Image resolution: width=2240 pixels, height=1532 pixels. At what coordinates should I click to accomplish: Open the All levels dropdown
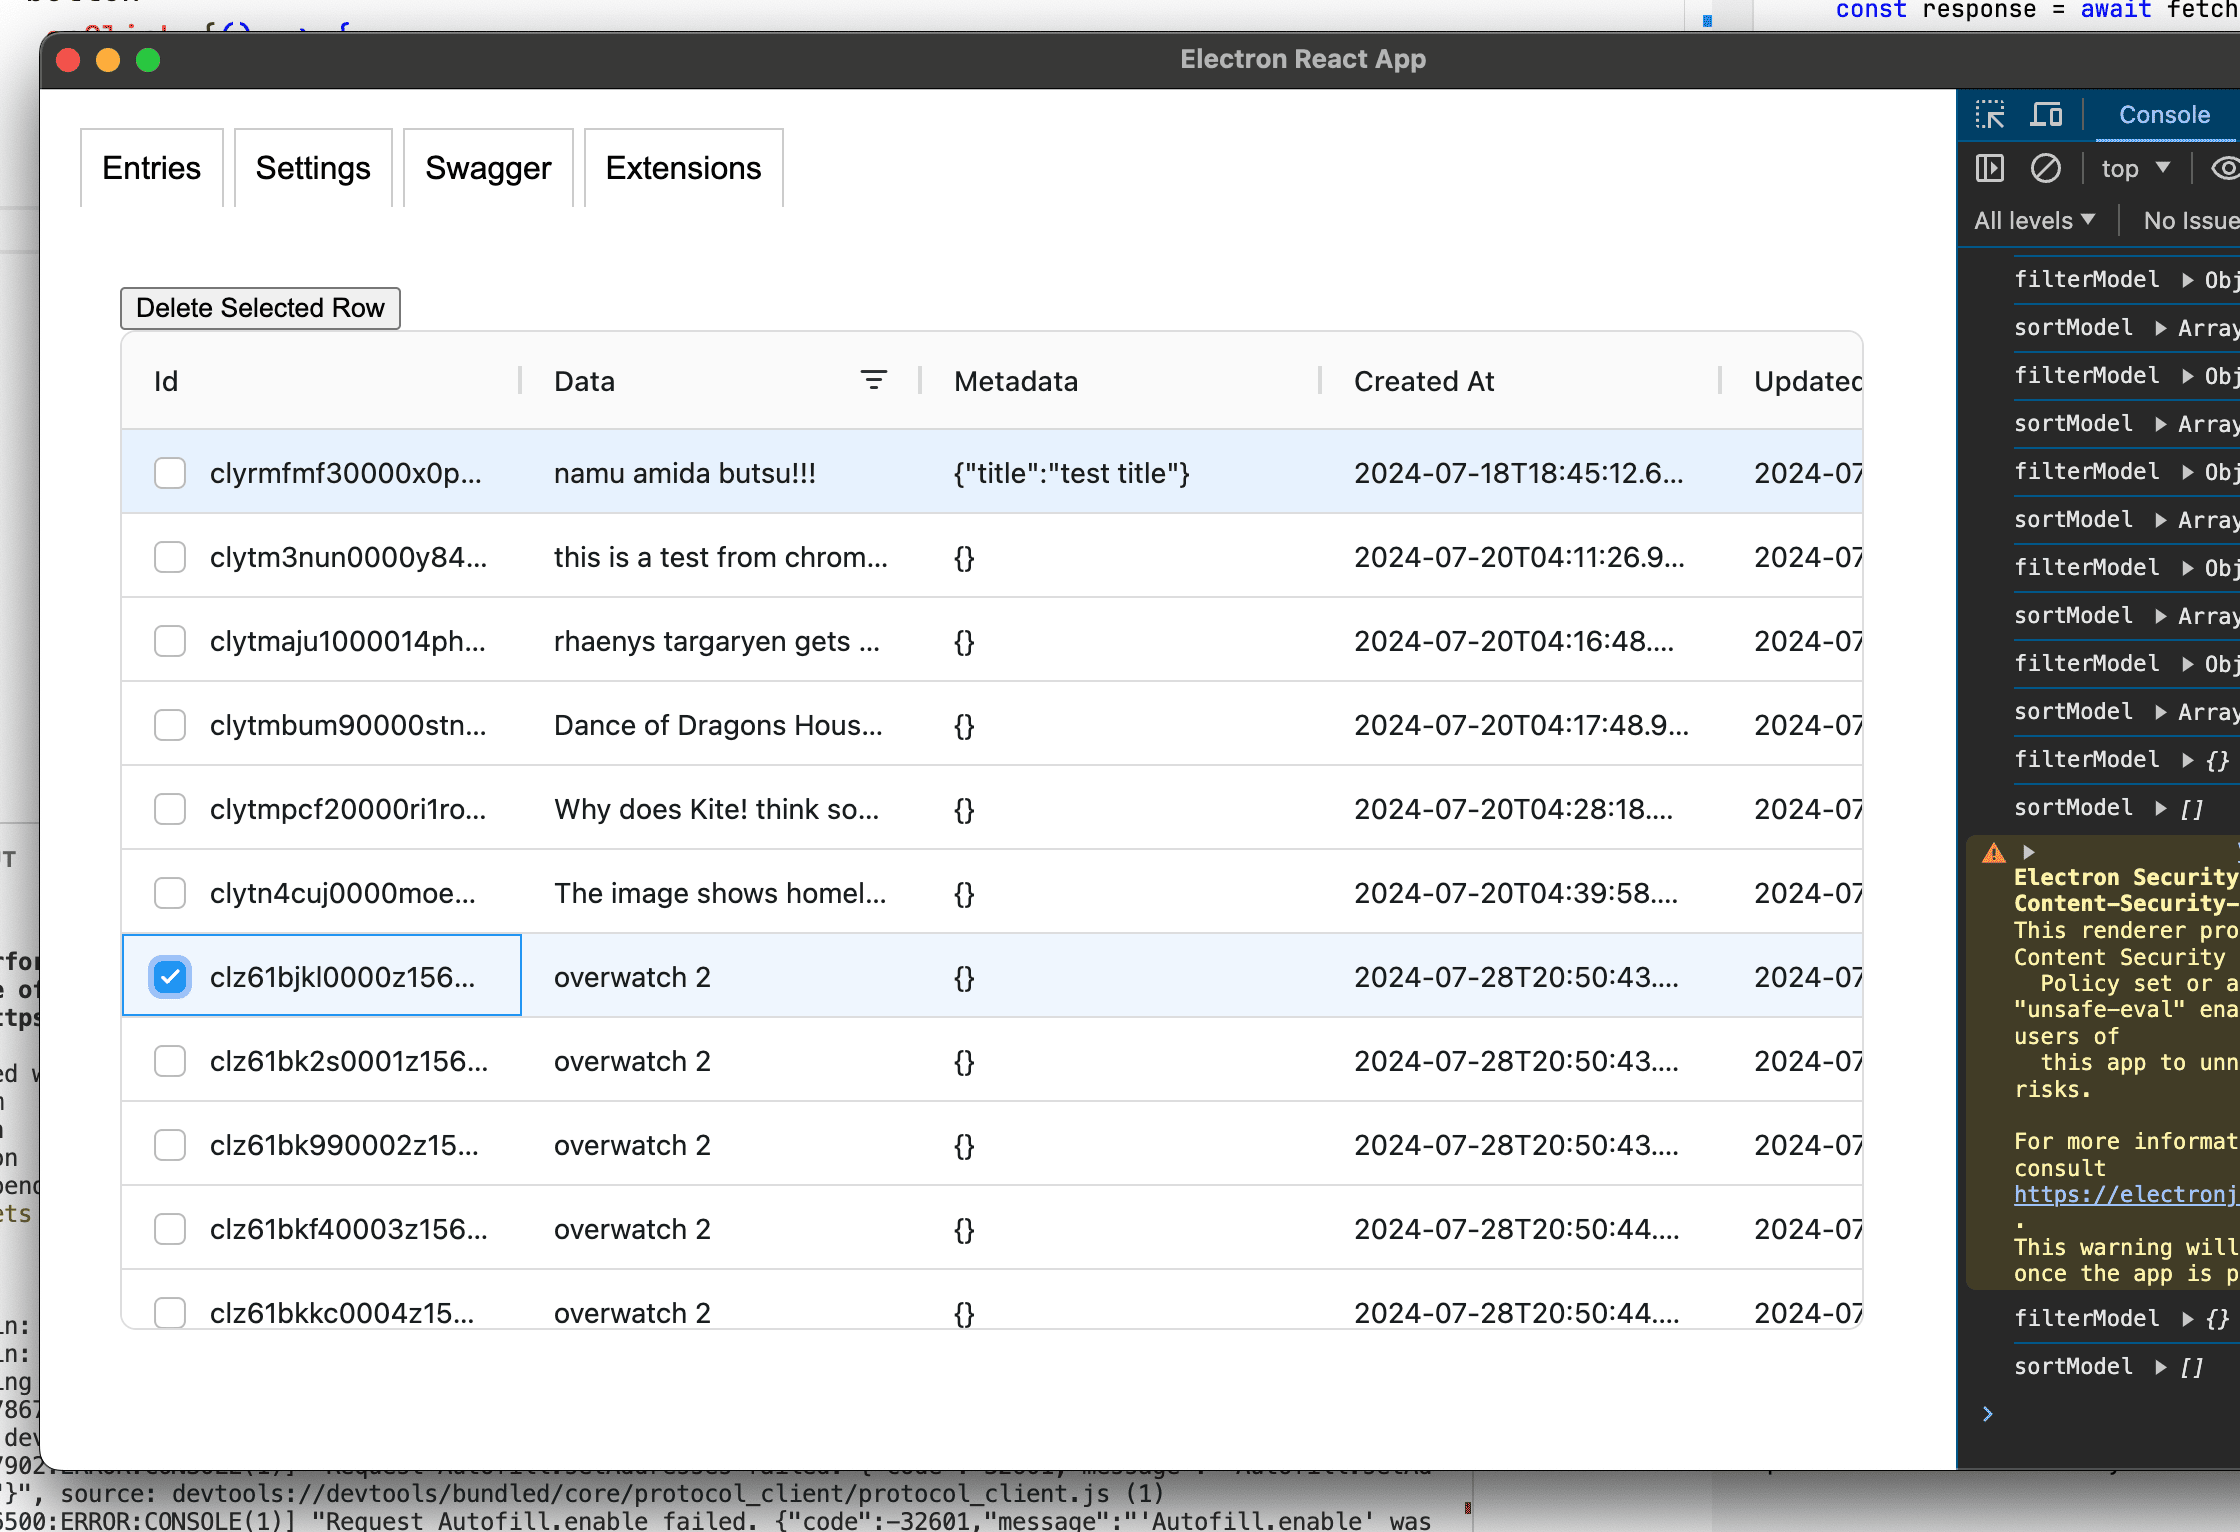pyautogui.click(x=2034, y=221)
